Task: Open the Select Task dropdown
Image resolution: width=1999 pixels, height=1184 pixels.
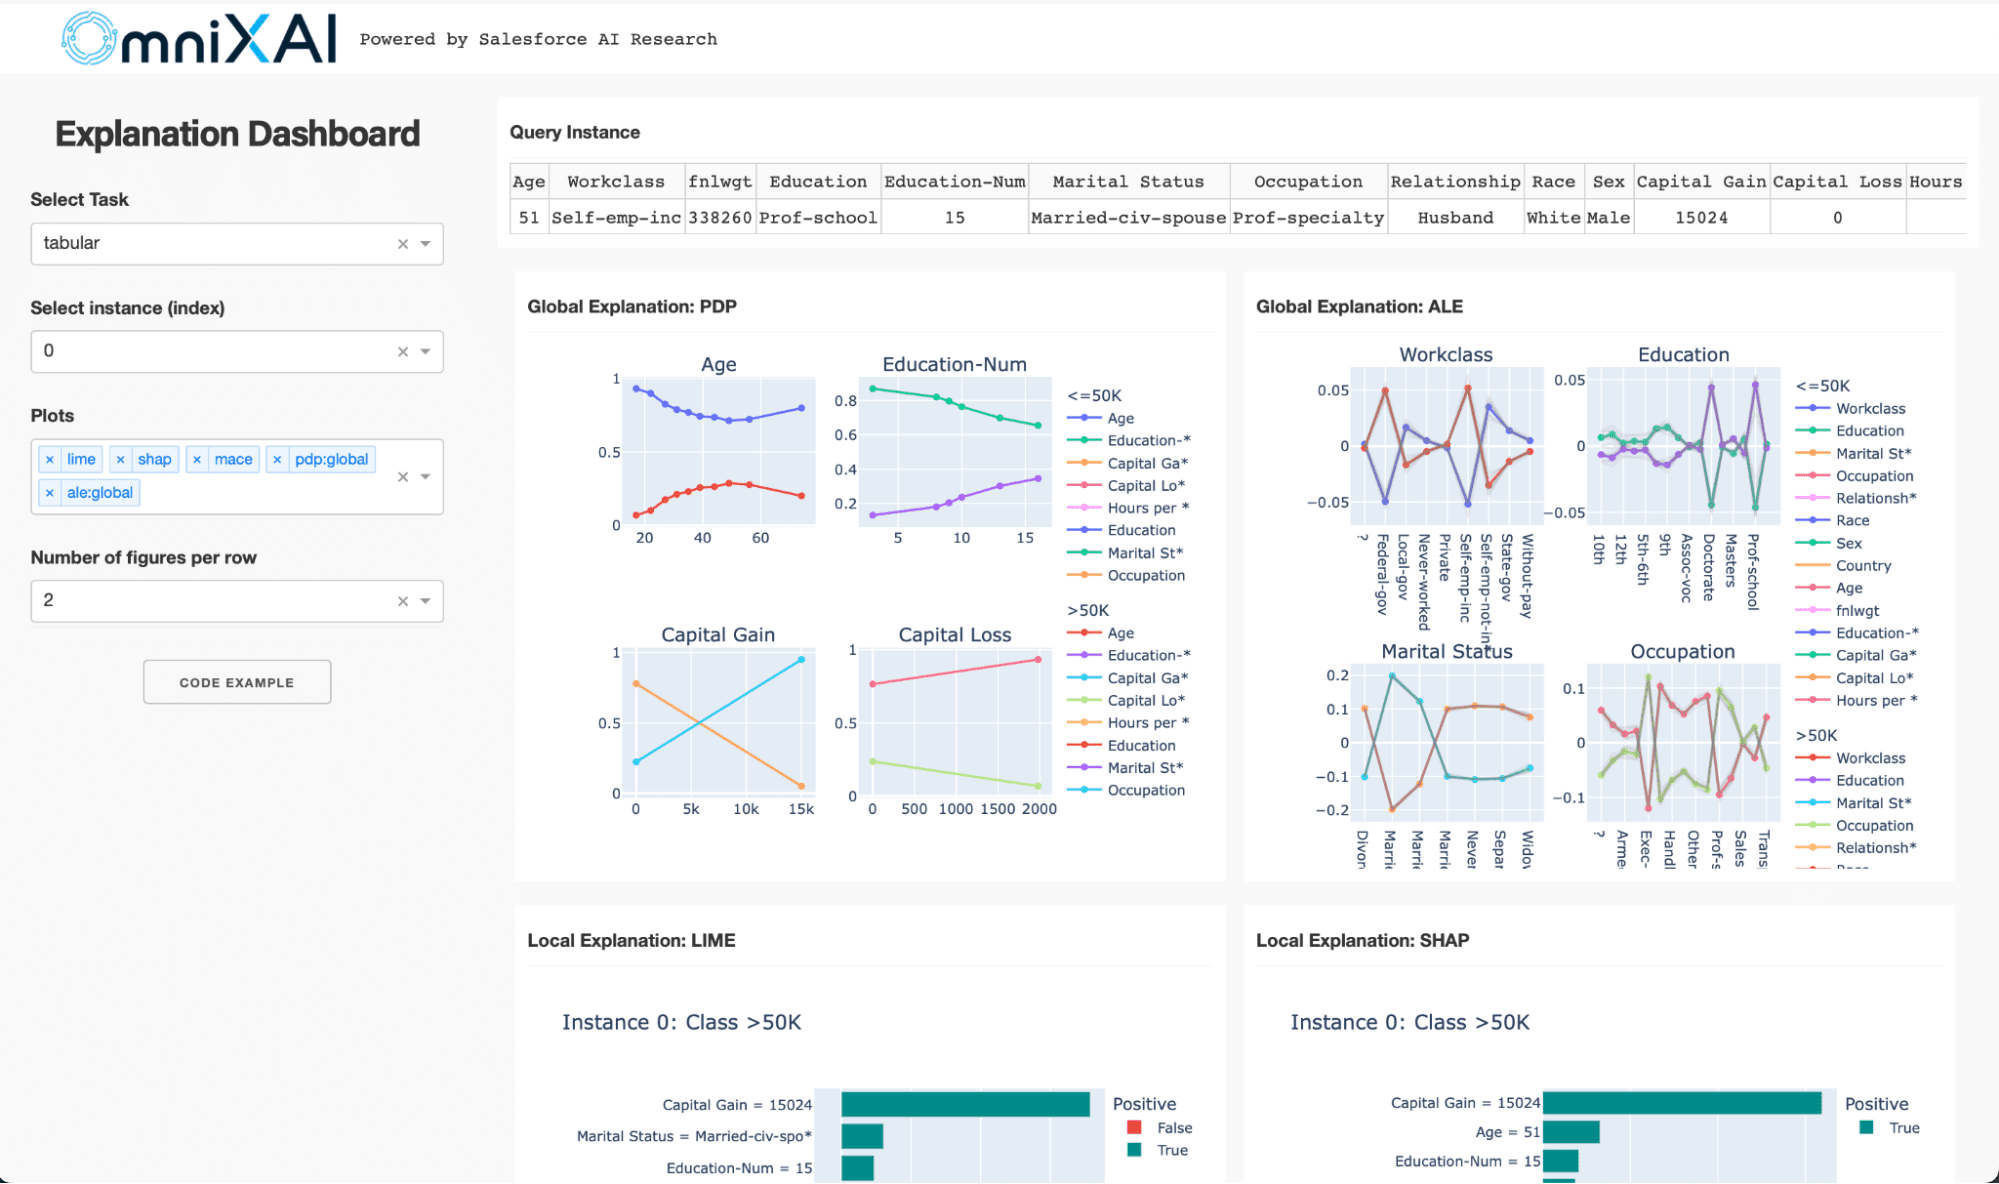Action: [x=427, y=242]
